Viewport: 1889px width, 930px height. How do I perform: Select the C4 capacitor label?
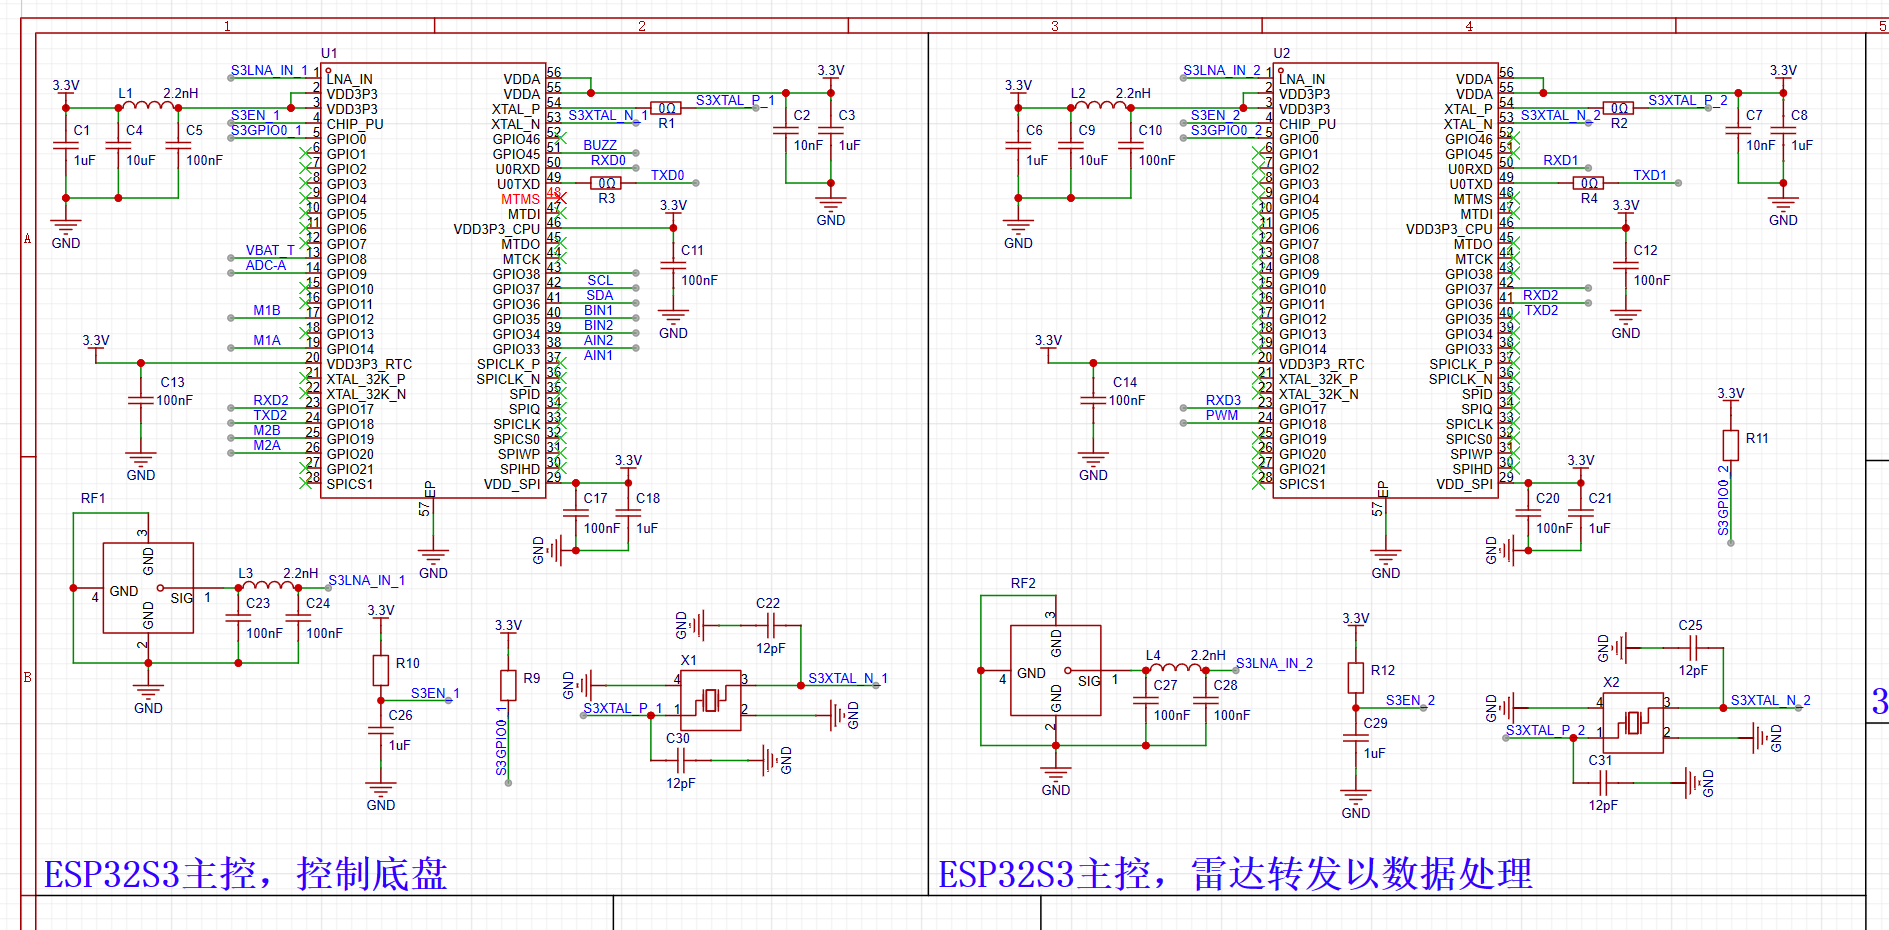tap(134, 130)
